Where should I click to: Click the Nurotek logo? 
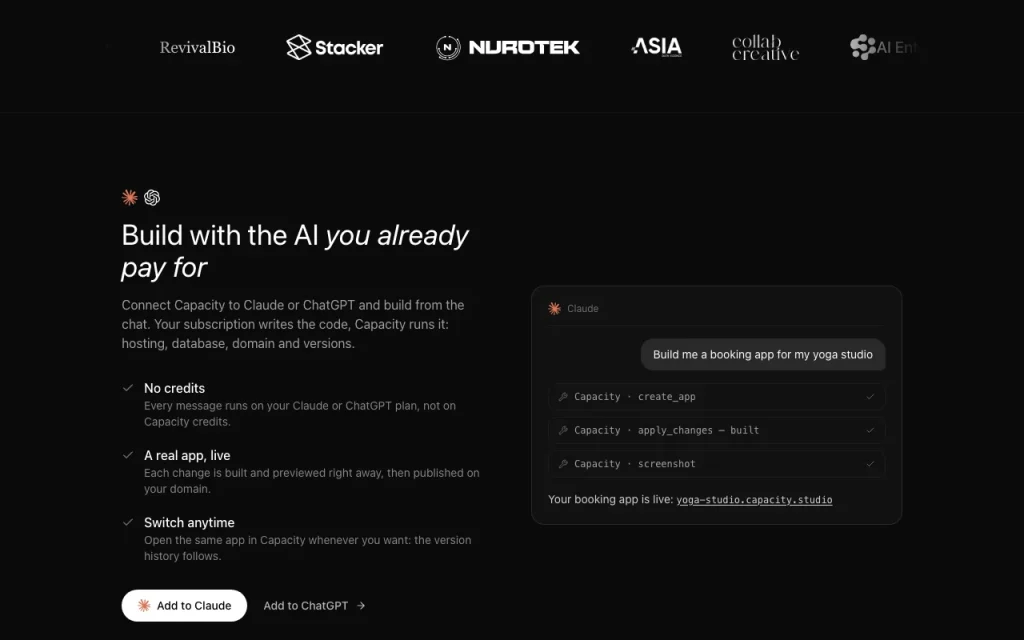tap(507, 47)
